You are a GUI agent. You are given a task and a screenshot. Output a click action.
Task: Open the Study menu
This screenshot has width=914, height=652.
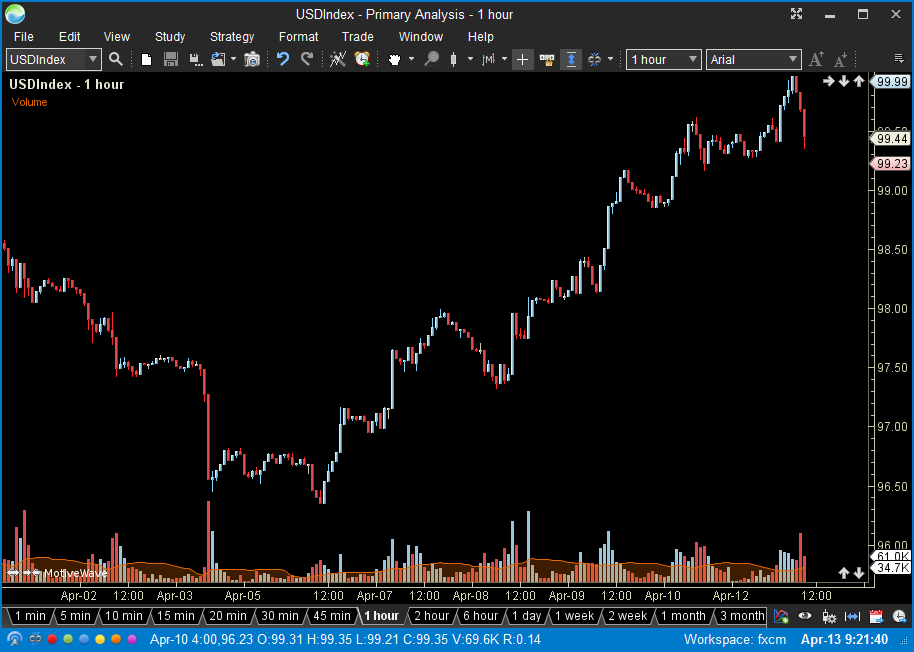pos(169,36)
